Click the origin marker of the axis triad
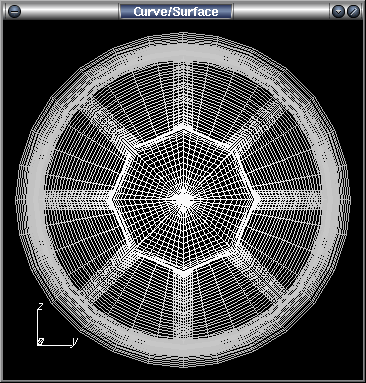Image resolution: width=366 pixels, height=383 pixels. tap(41, 341)
